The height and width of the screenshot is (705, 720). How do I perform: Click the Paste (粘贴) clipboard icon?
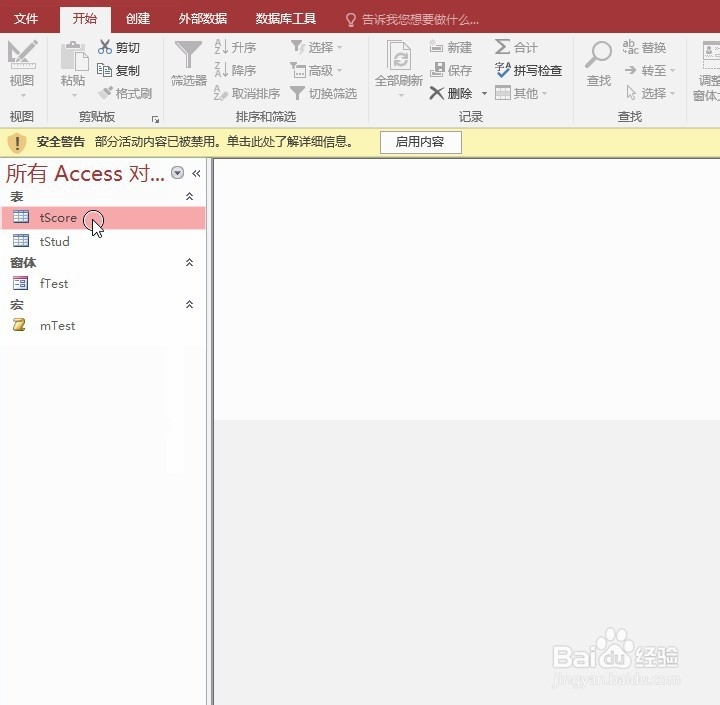73,56
